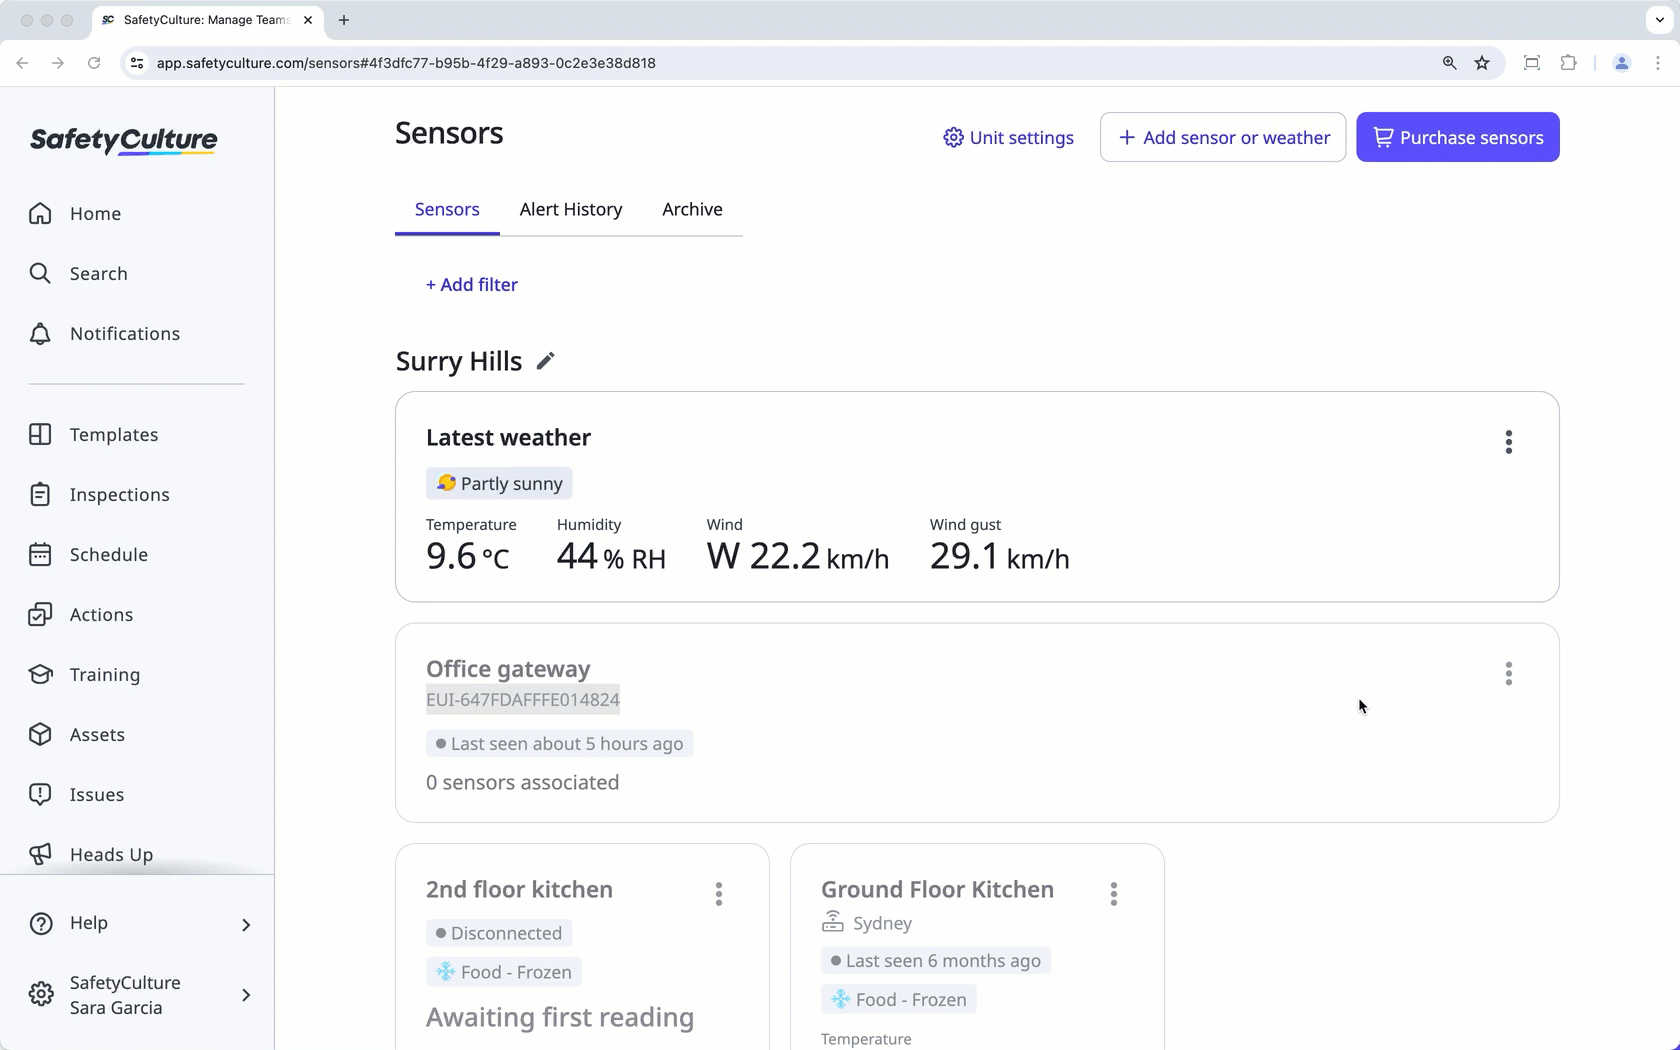
Task: Click the 44 % RH humidity value
Action: coord(611,557)
